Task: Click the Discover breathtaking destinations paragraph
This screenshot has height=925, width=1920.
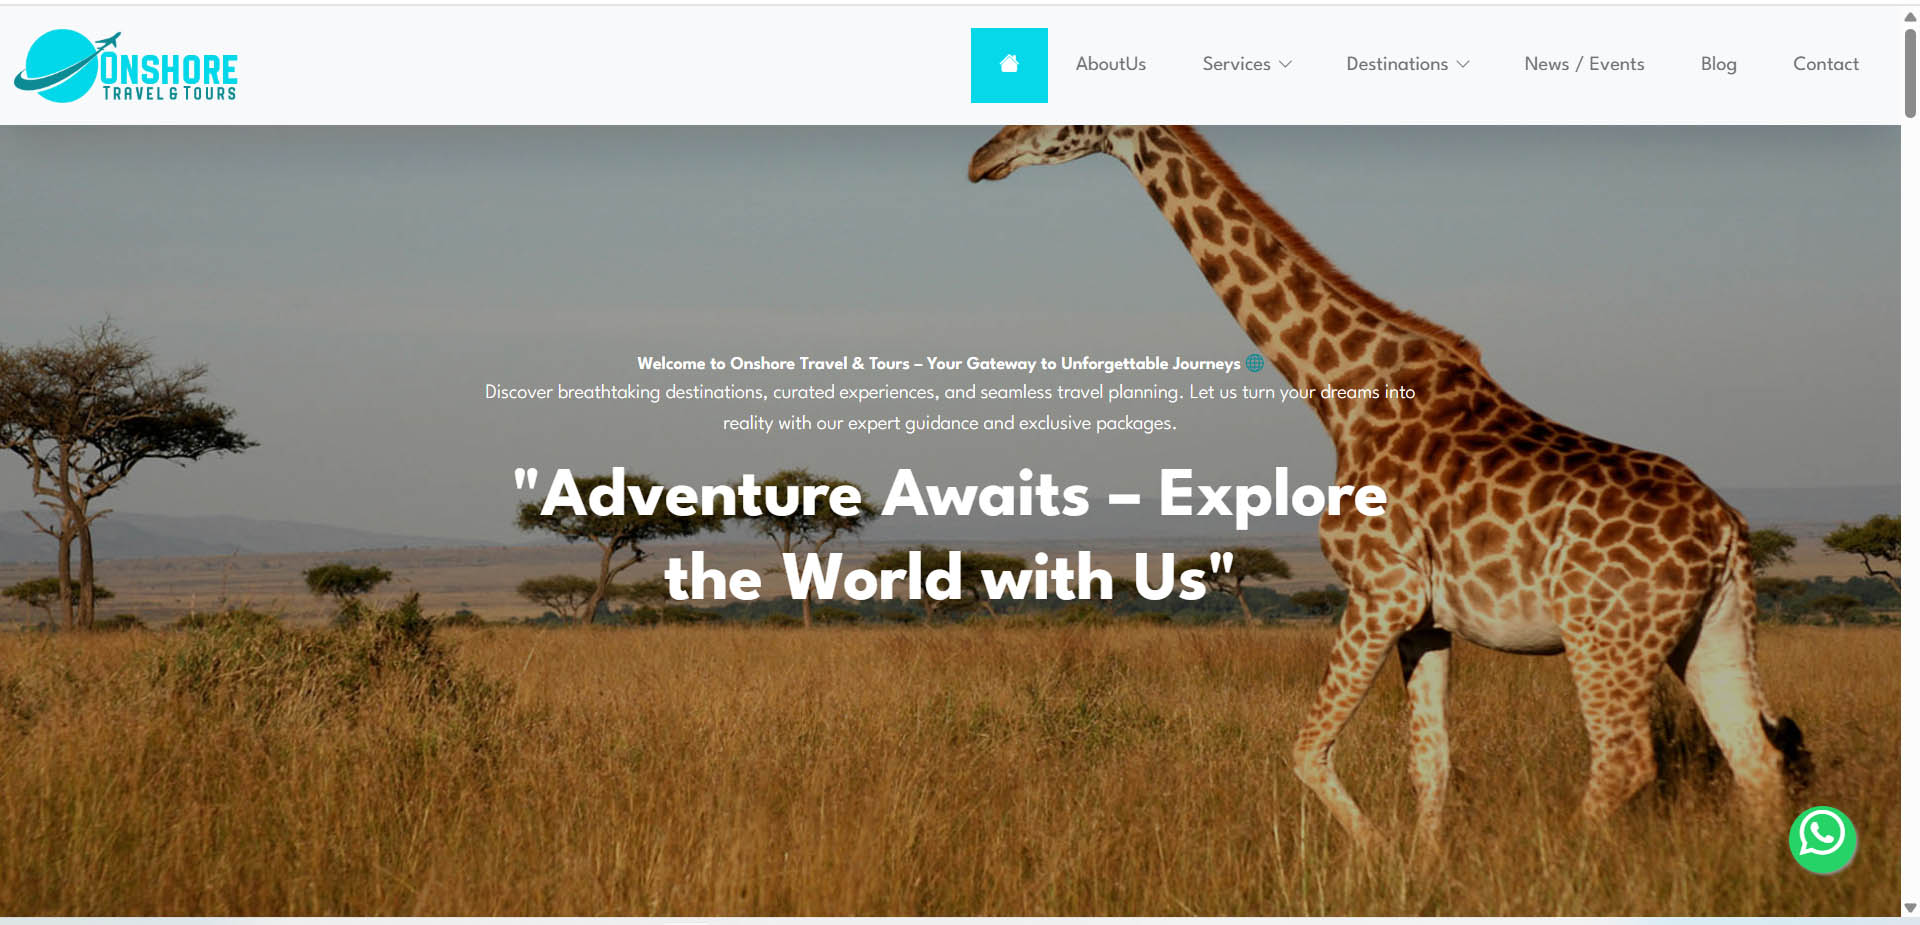Action: 950,407
